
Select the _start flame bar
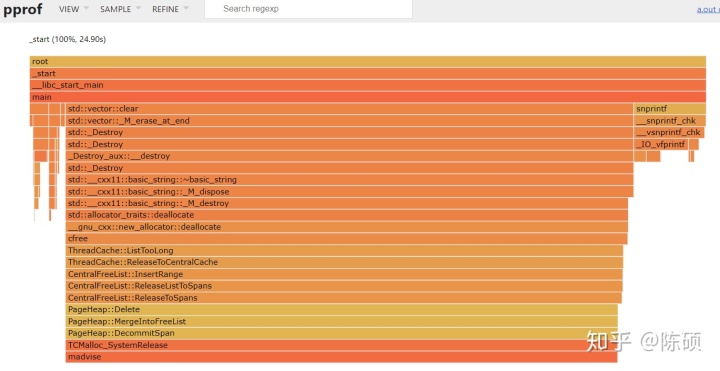click(x=368, y=73)
